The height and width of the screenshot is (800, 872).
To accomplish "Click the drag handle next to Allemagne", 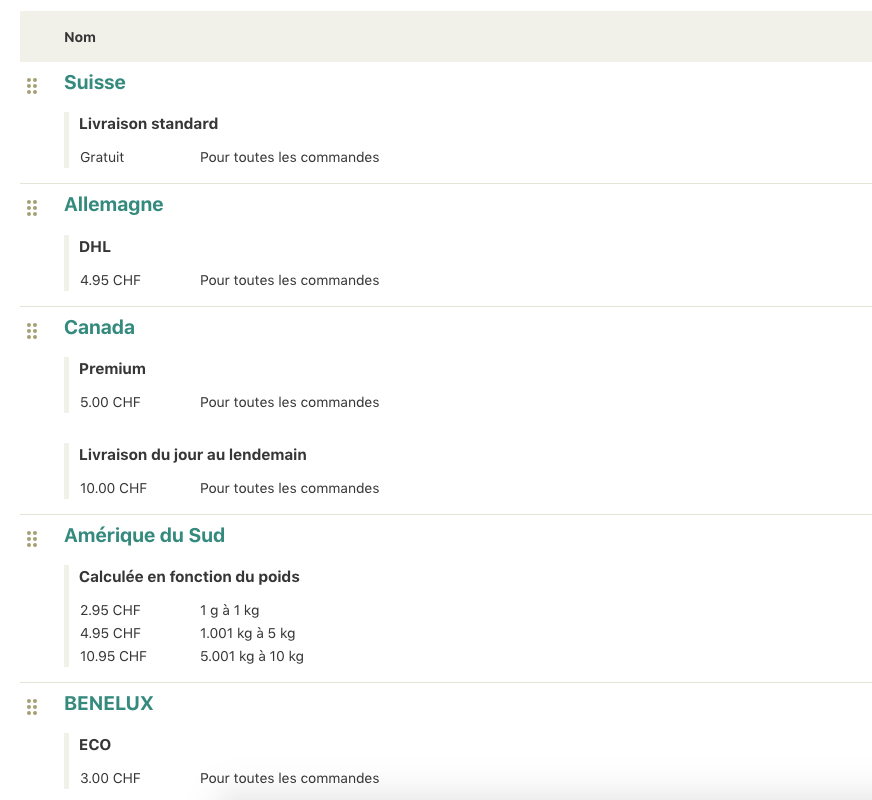I will pos(32,208).
